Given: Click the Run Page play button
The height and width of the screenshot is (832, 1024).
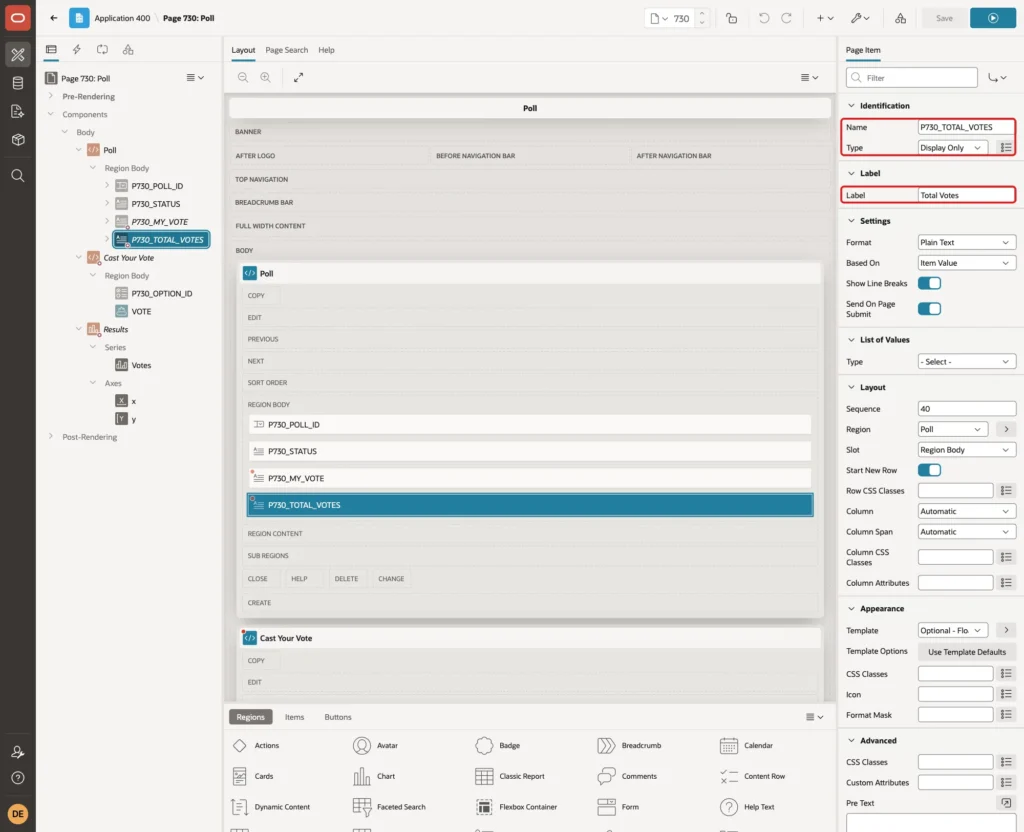Looking at the screenshot, I should point(992,18).
